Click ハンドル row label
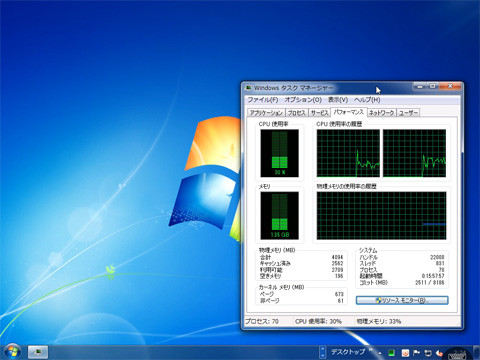 368,257
